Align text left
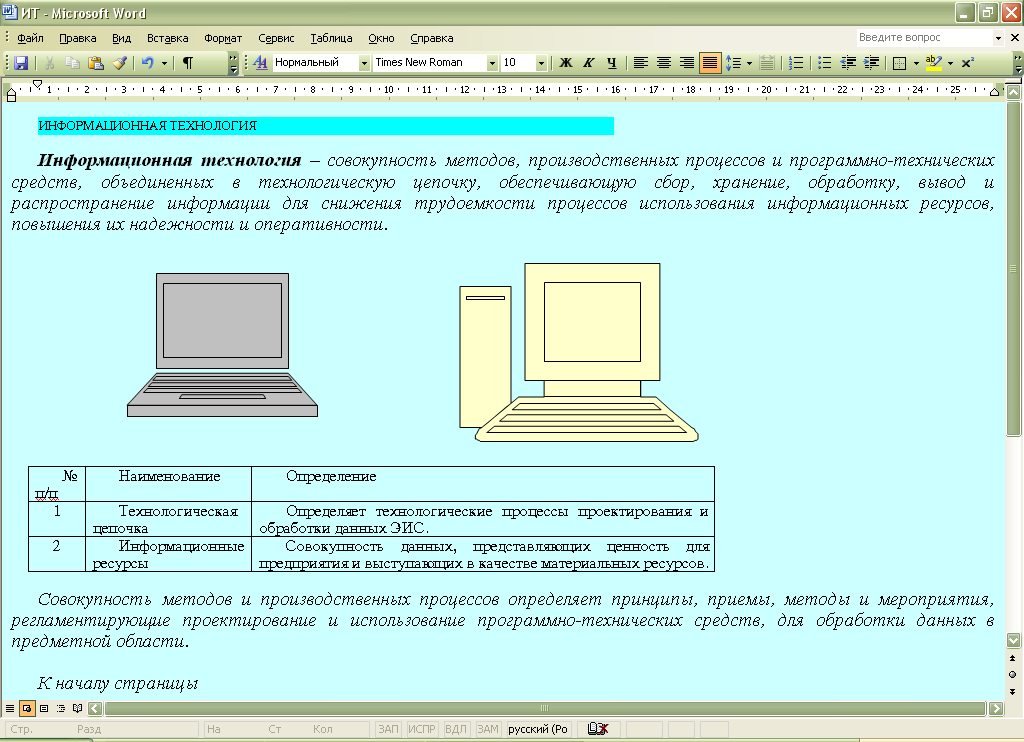1024x742 pixels. click(x=641, y=63)
